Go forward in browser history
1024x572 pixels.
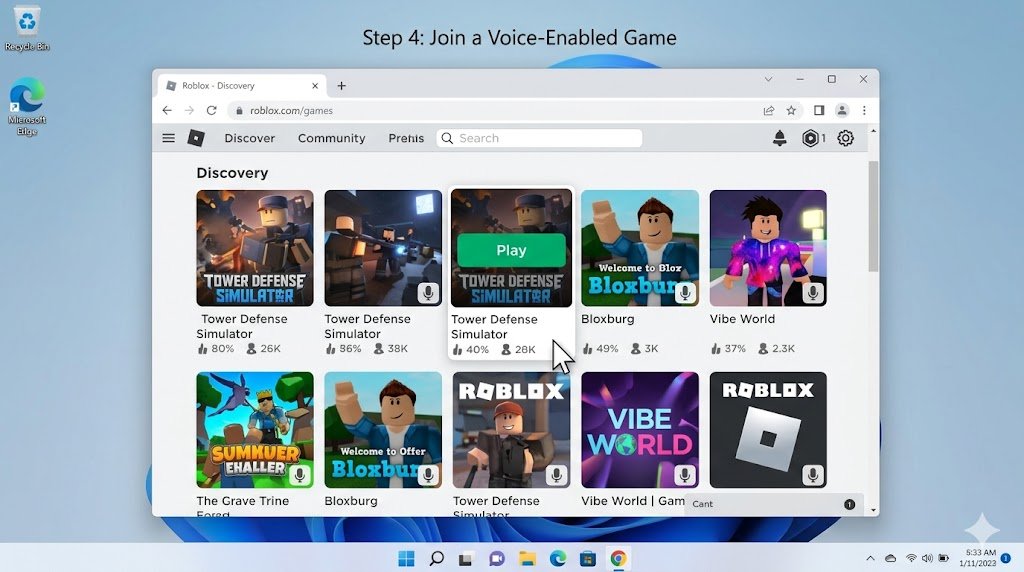[x=189, y=110]
